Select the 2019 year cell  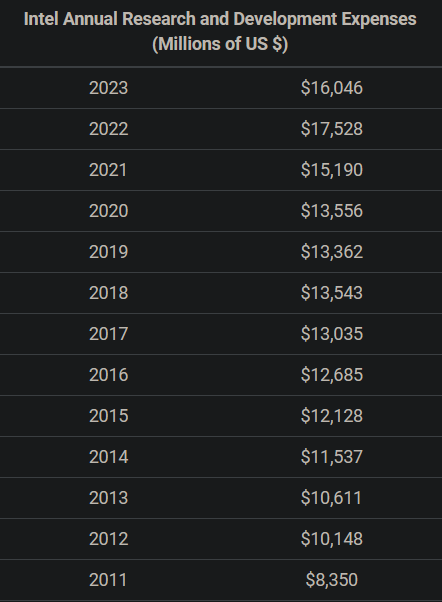click(x=109, y=252)
